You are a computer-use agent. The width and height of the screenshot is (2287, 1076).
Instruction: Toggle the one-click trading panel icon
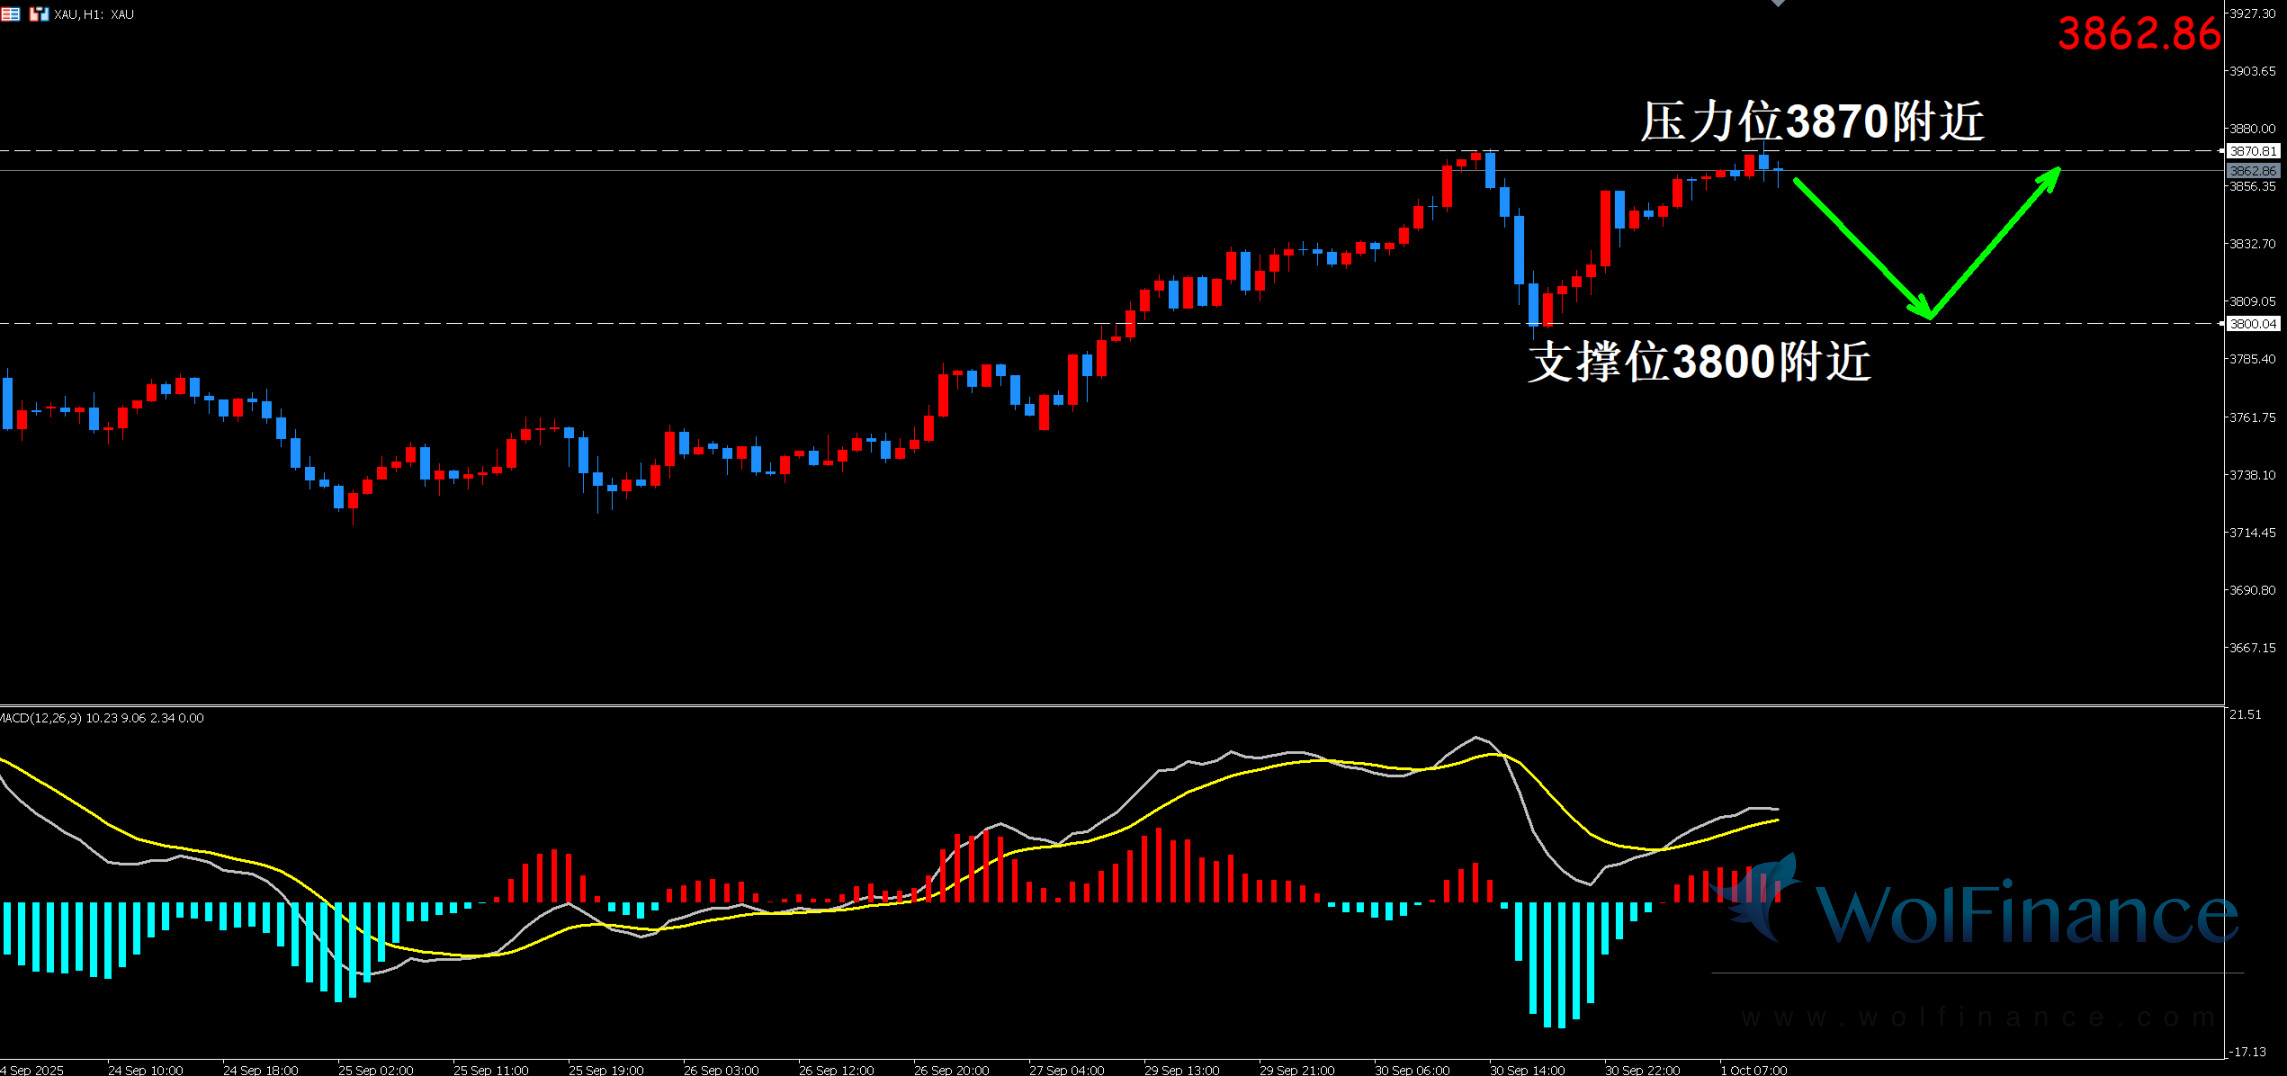pos(10,14)
